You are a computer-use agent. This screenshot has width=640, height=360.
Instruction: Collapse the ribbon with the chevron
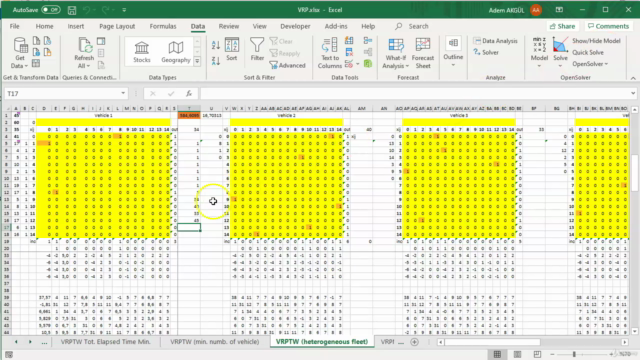point(633,78)
